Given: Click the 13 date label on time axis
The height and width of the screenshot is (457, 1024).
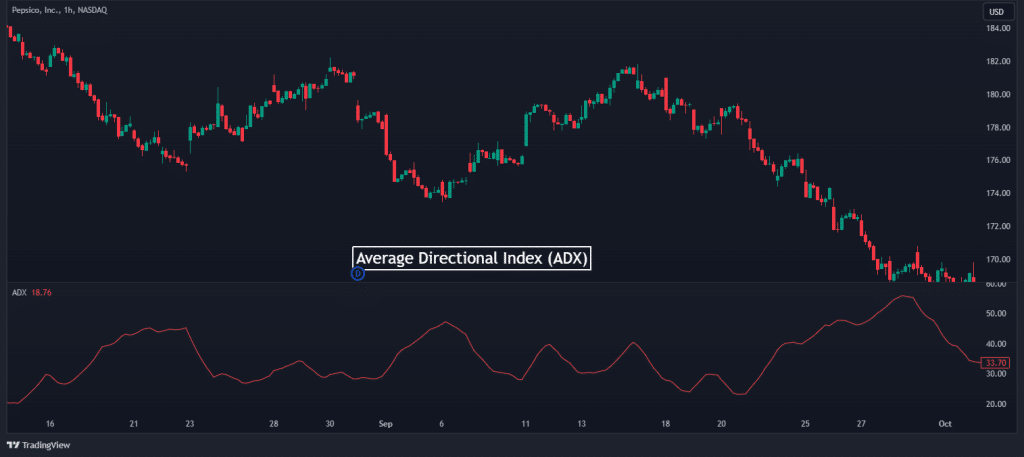Looking at the screenshot, I should pyautogui.click(x=581, y=424).
